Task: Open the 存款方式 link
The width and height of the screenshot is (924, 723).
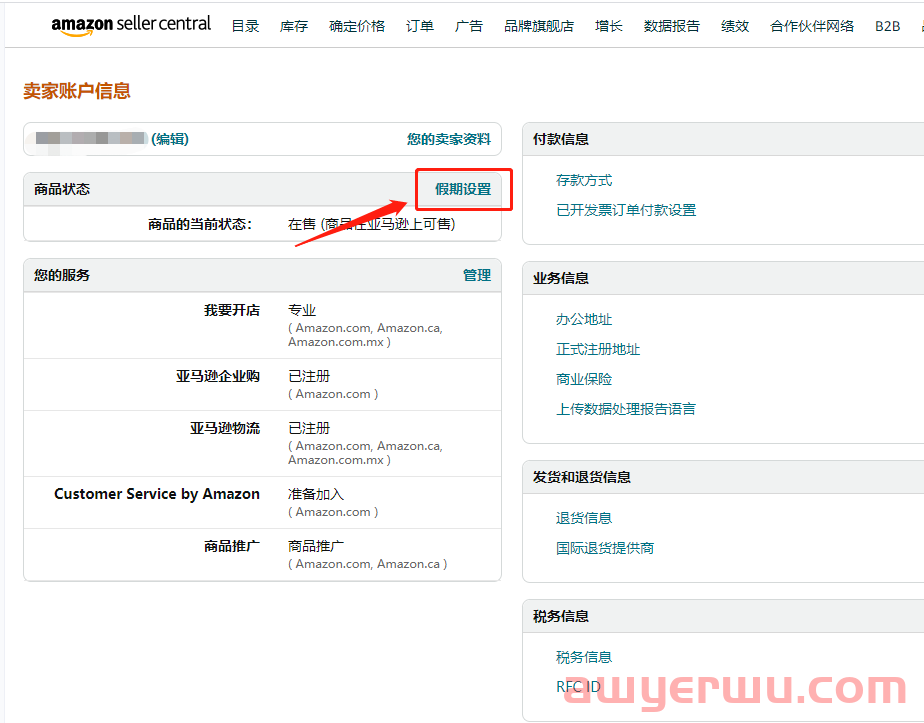Action: [x=584, y=181]
